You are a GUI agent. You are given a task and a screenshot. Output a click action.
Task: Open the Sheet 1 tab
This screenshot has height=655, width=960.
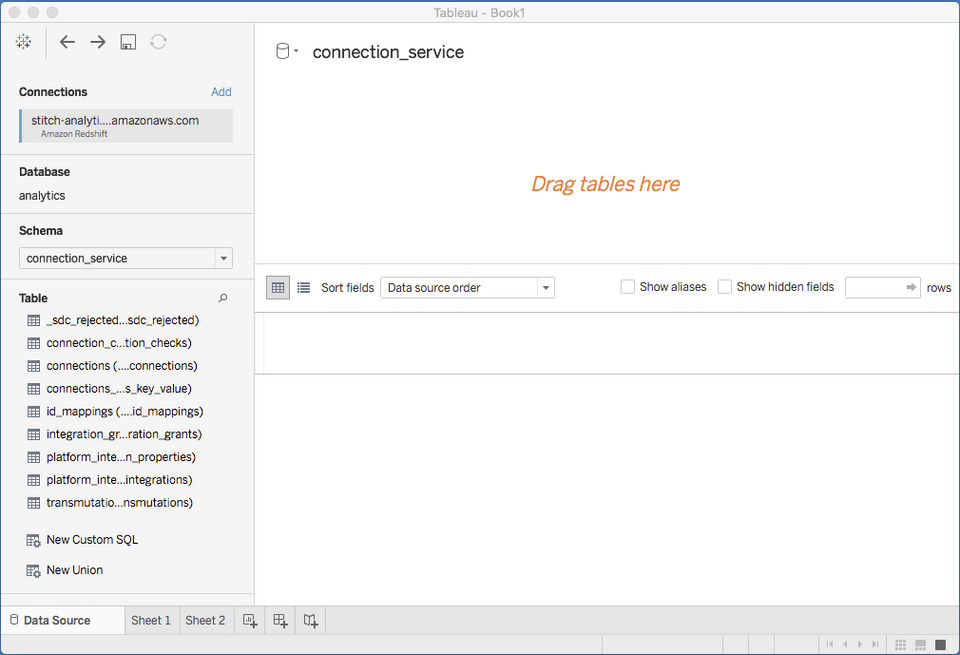pyautogui.click(x=151, y=621)
